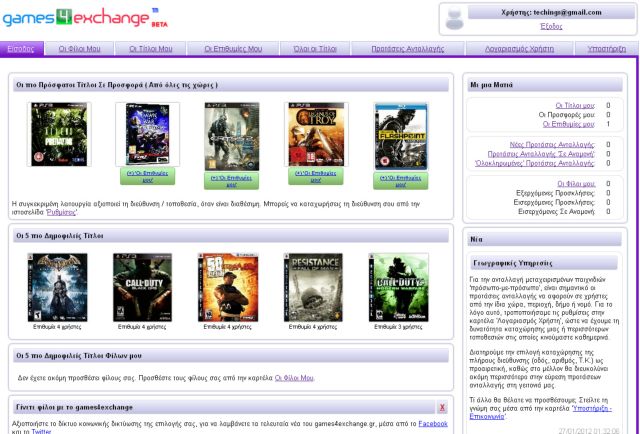Open Resistance Fall of Man cover

coord(313,287)
